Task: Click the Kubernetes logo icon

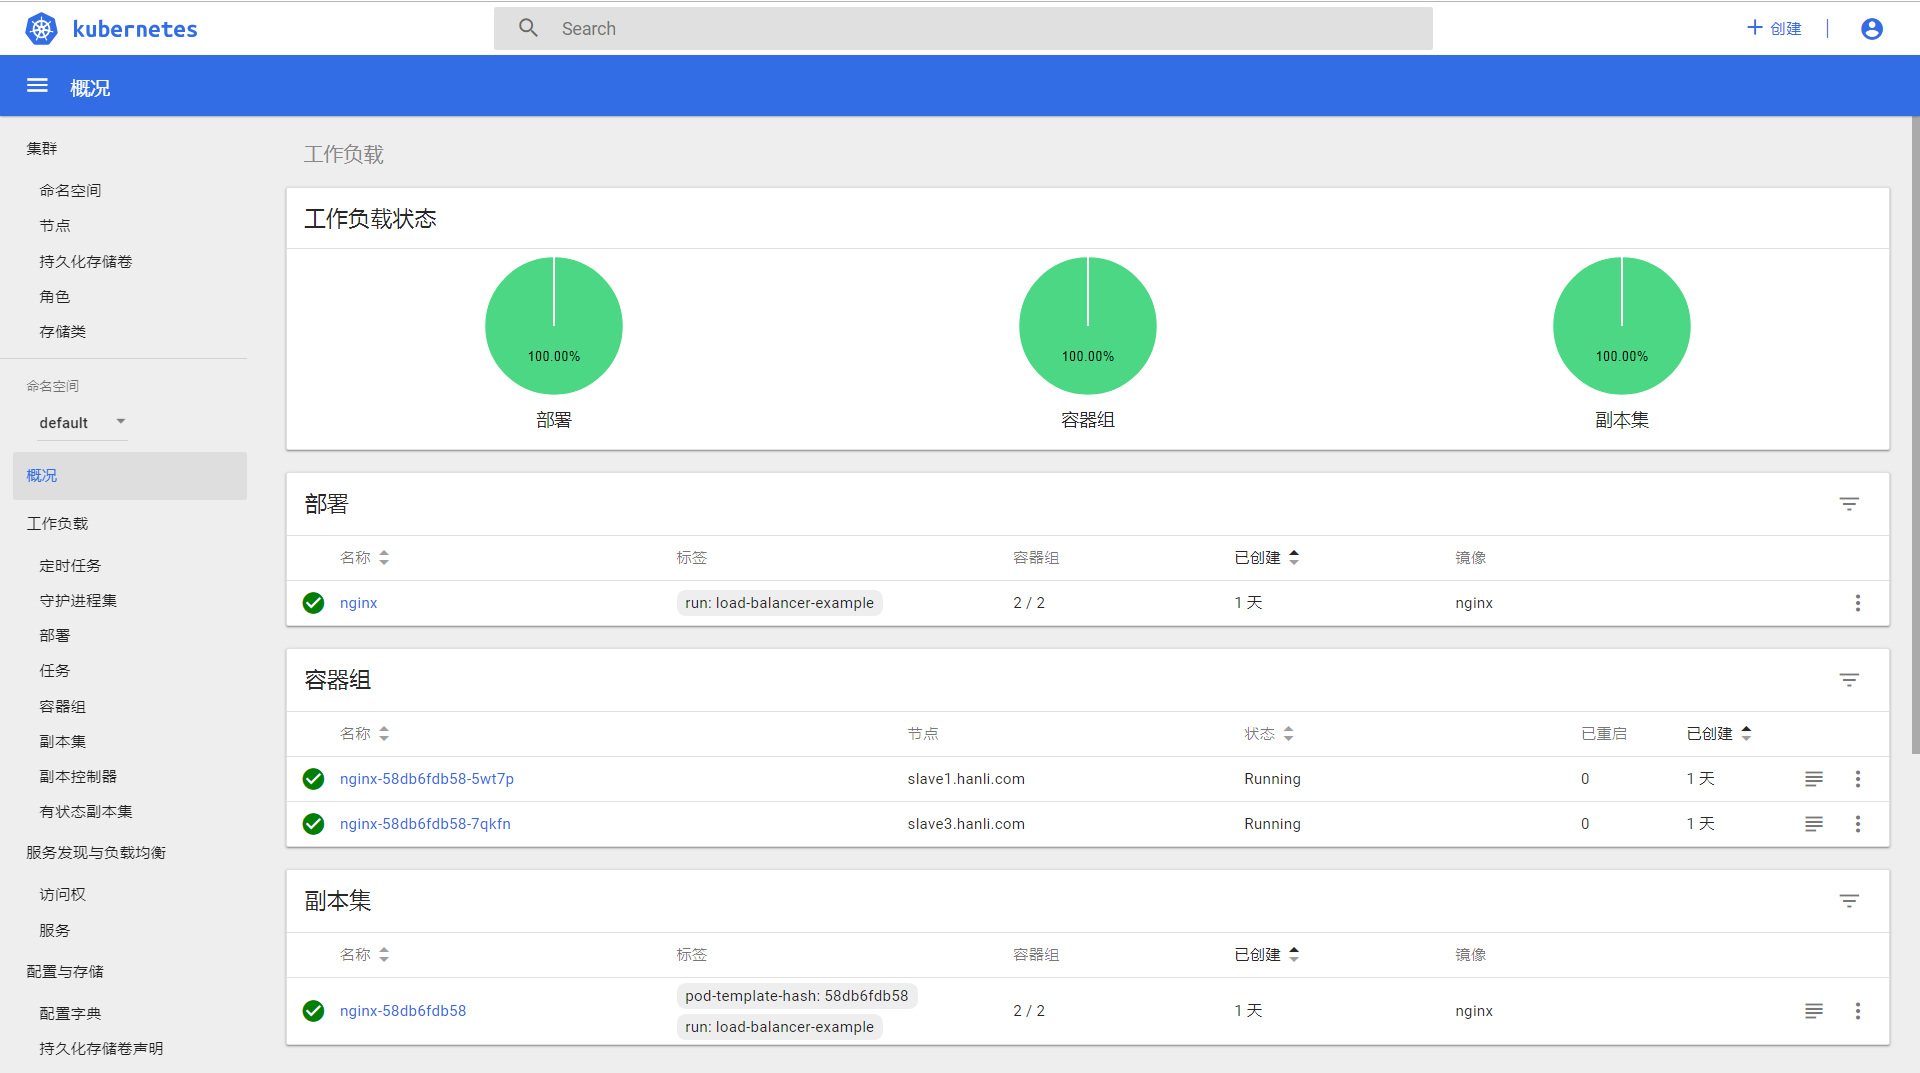Action: (x=41, y=29)
